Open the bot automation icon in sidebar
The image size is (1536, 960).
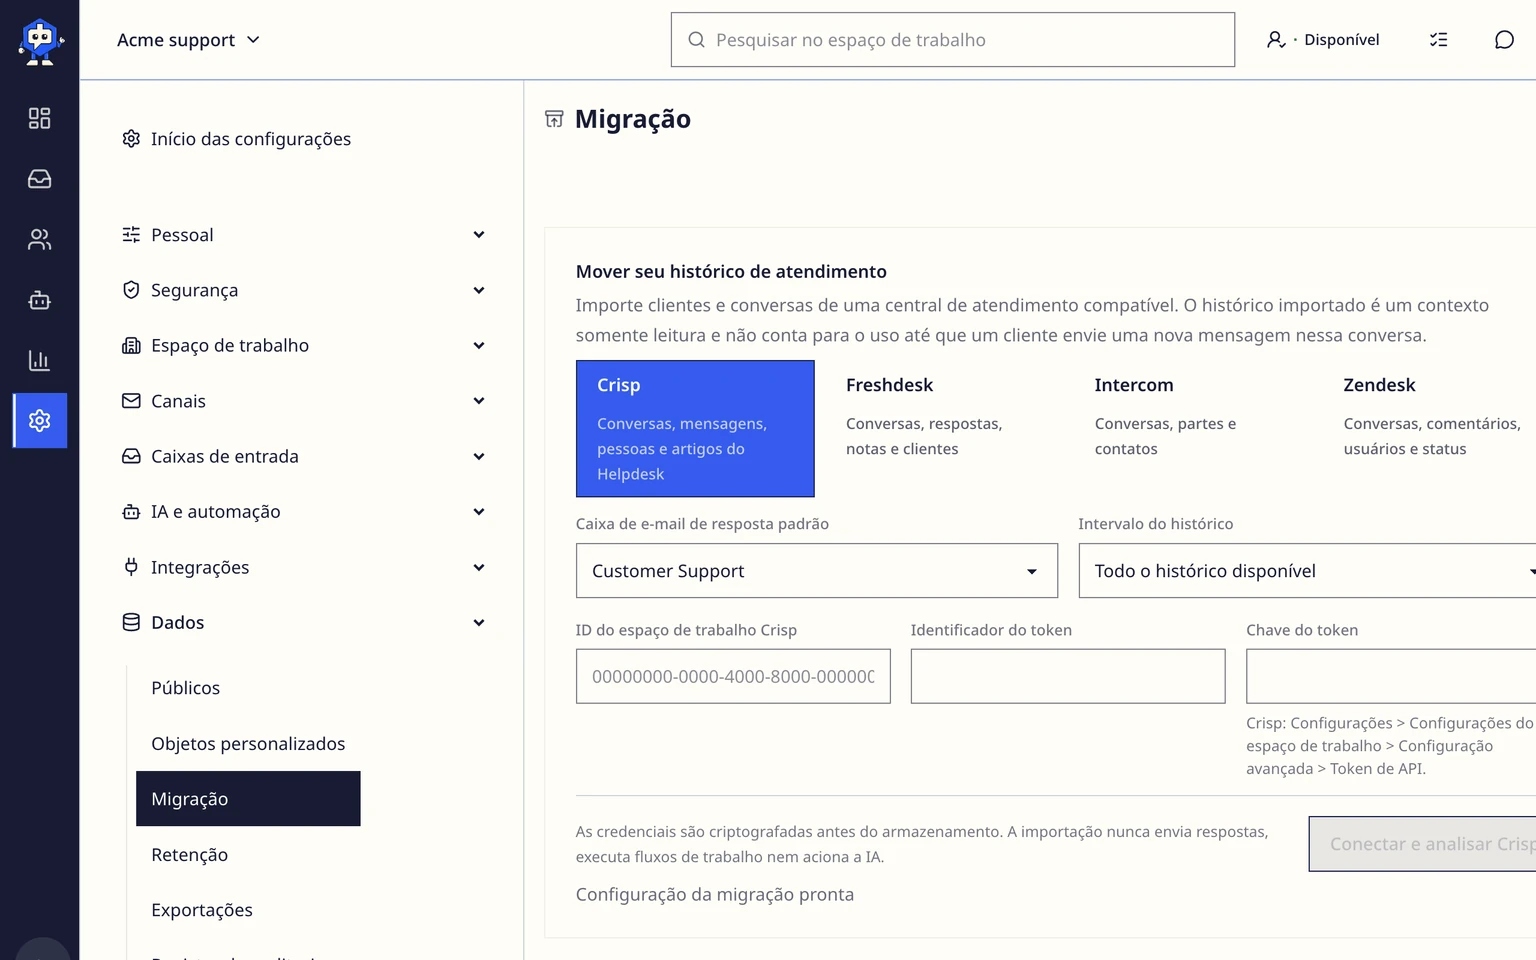40,300
